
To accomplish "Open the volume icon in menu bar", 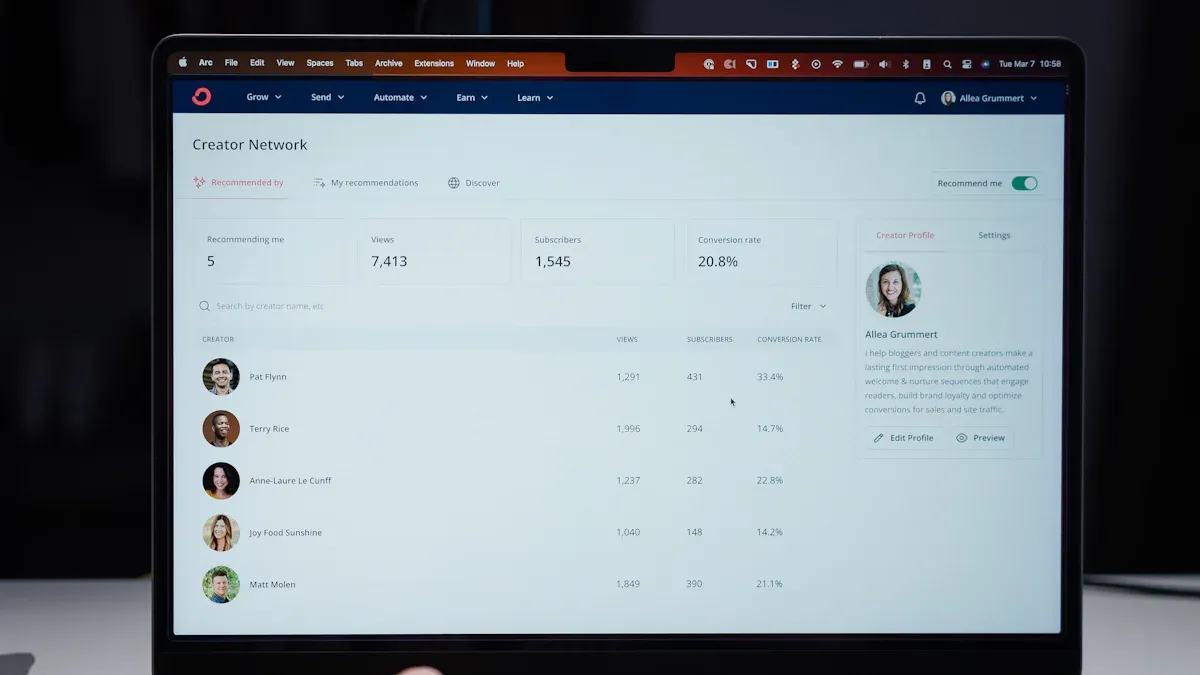I will click(884, 64).
